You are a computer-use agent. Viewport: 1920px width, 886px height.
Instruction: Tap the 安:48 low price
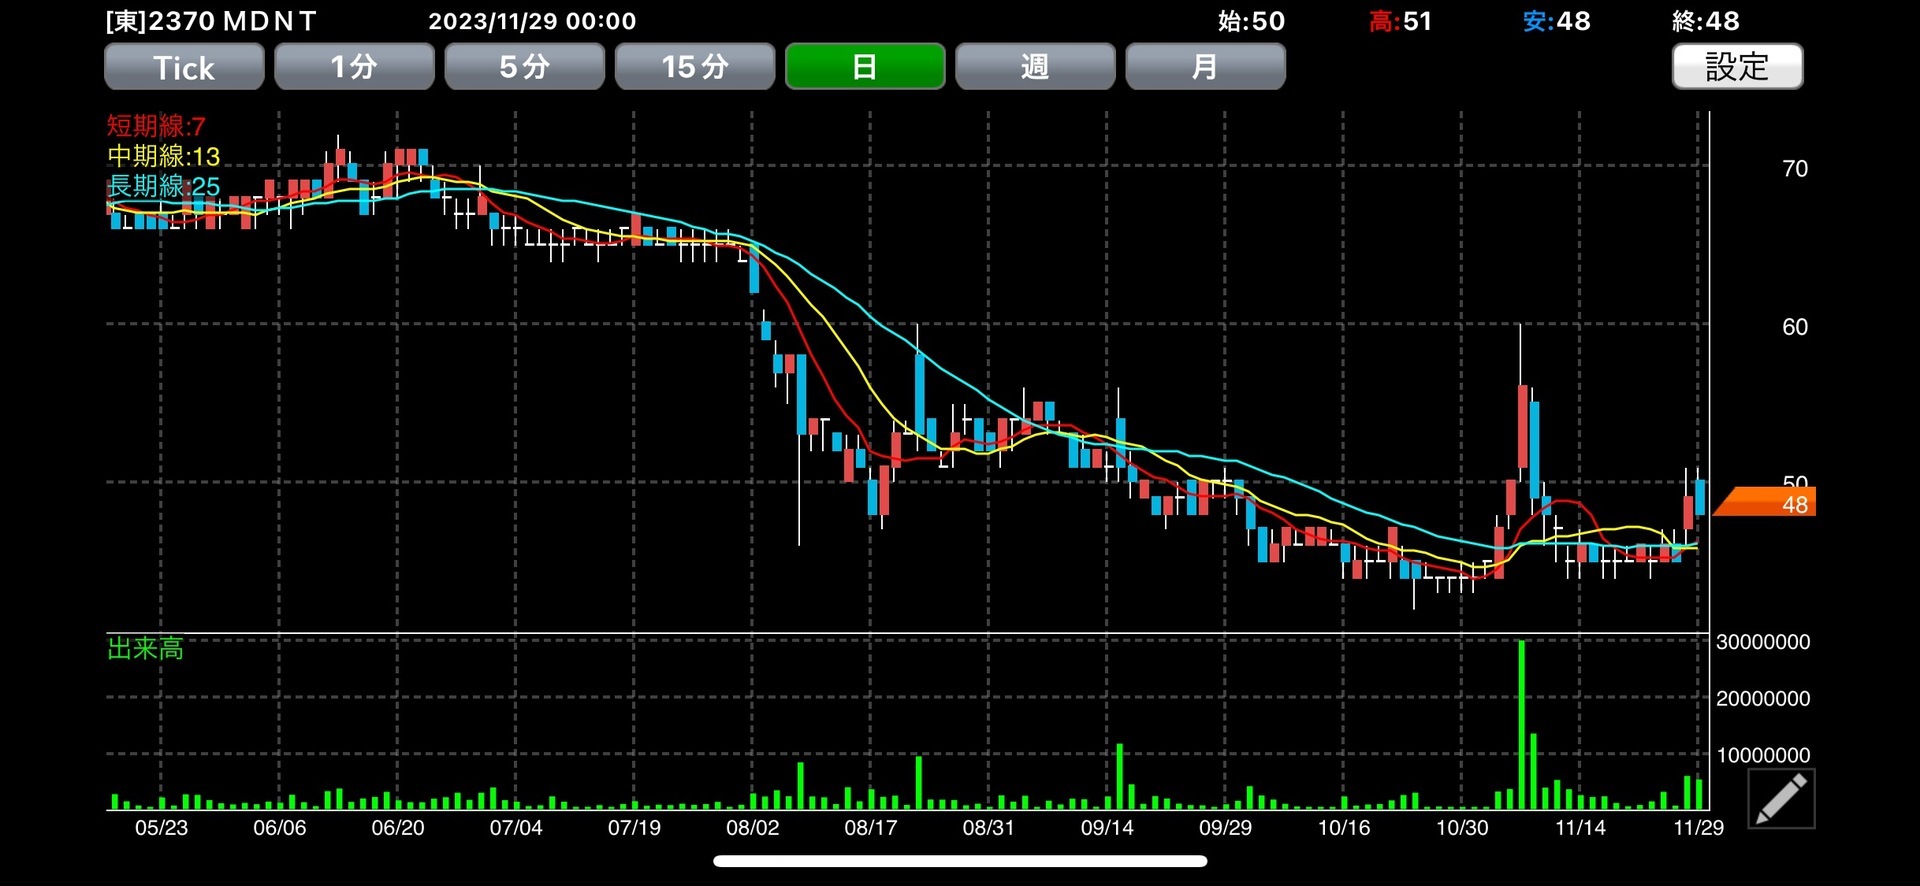tap(1556, 21)
